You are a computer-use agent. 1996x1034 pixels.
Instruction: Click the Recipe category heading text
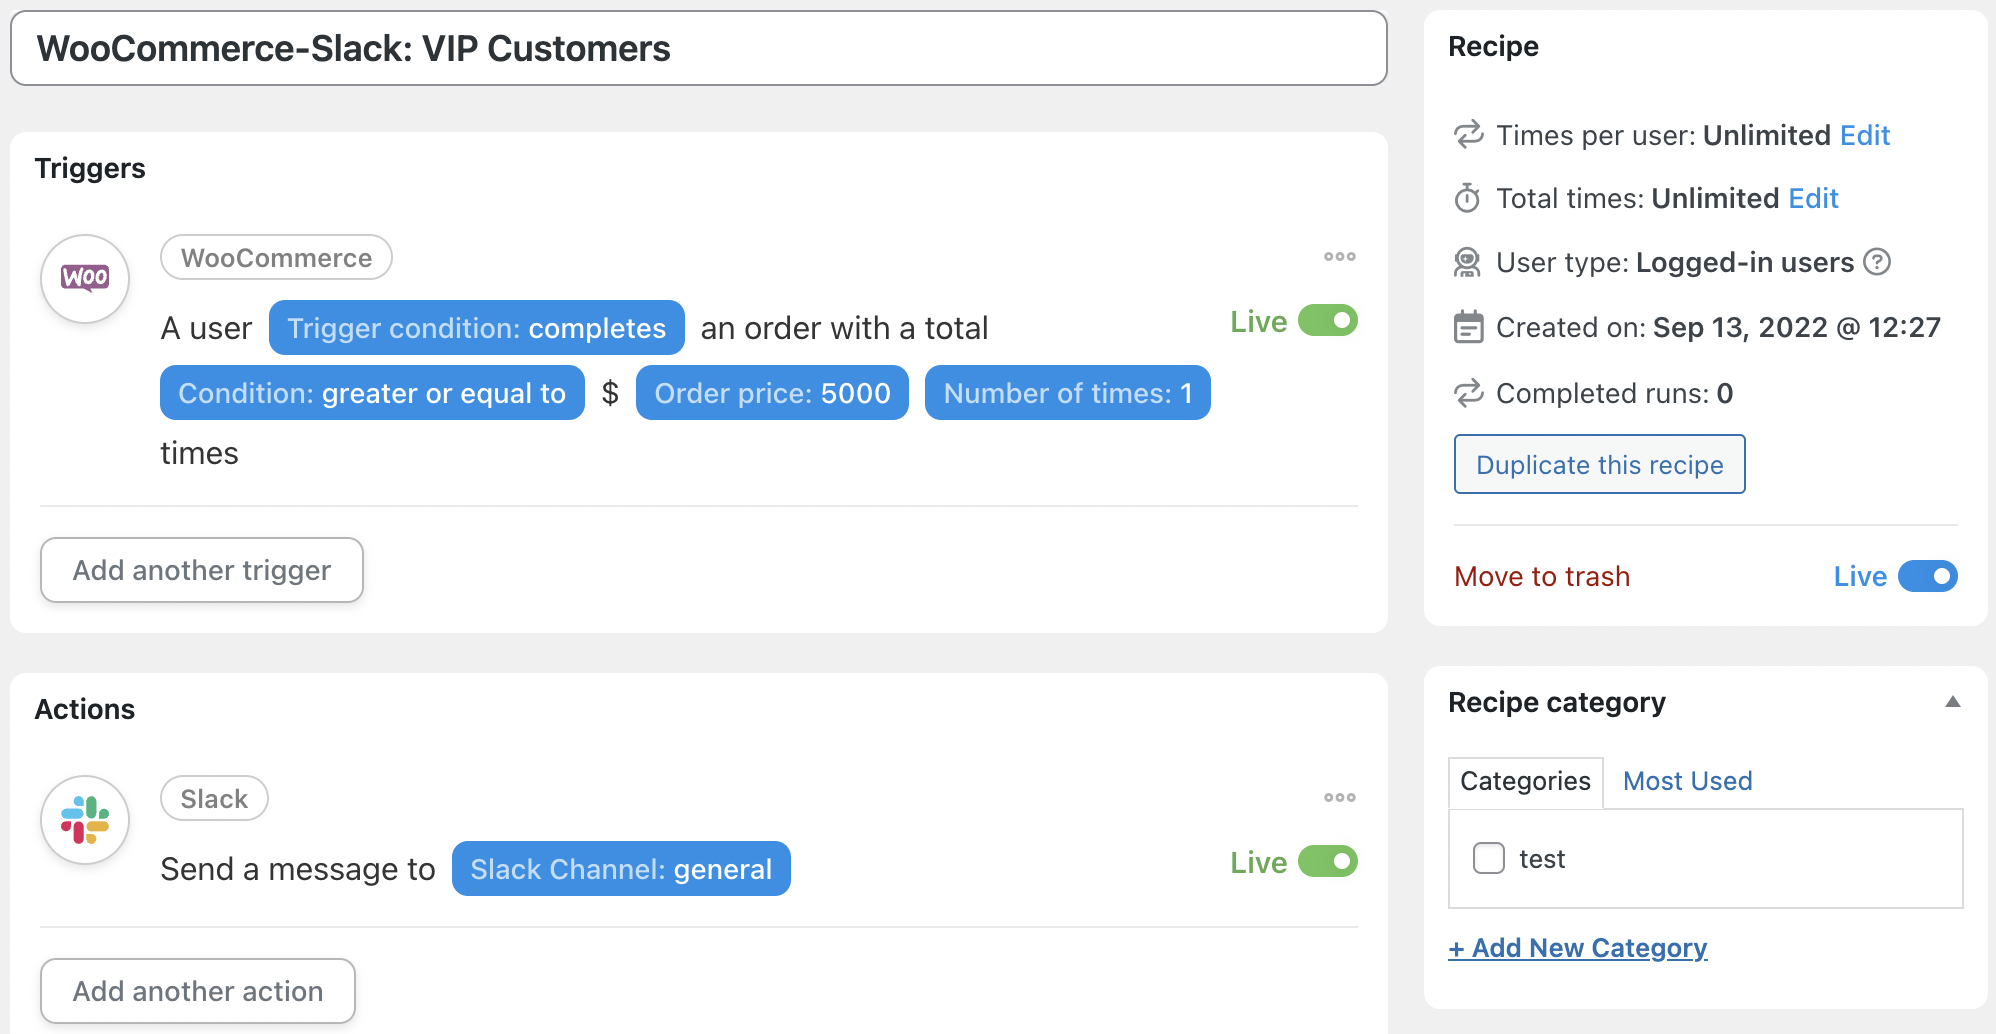(1557, 702)
